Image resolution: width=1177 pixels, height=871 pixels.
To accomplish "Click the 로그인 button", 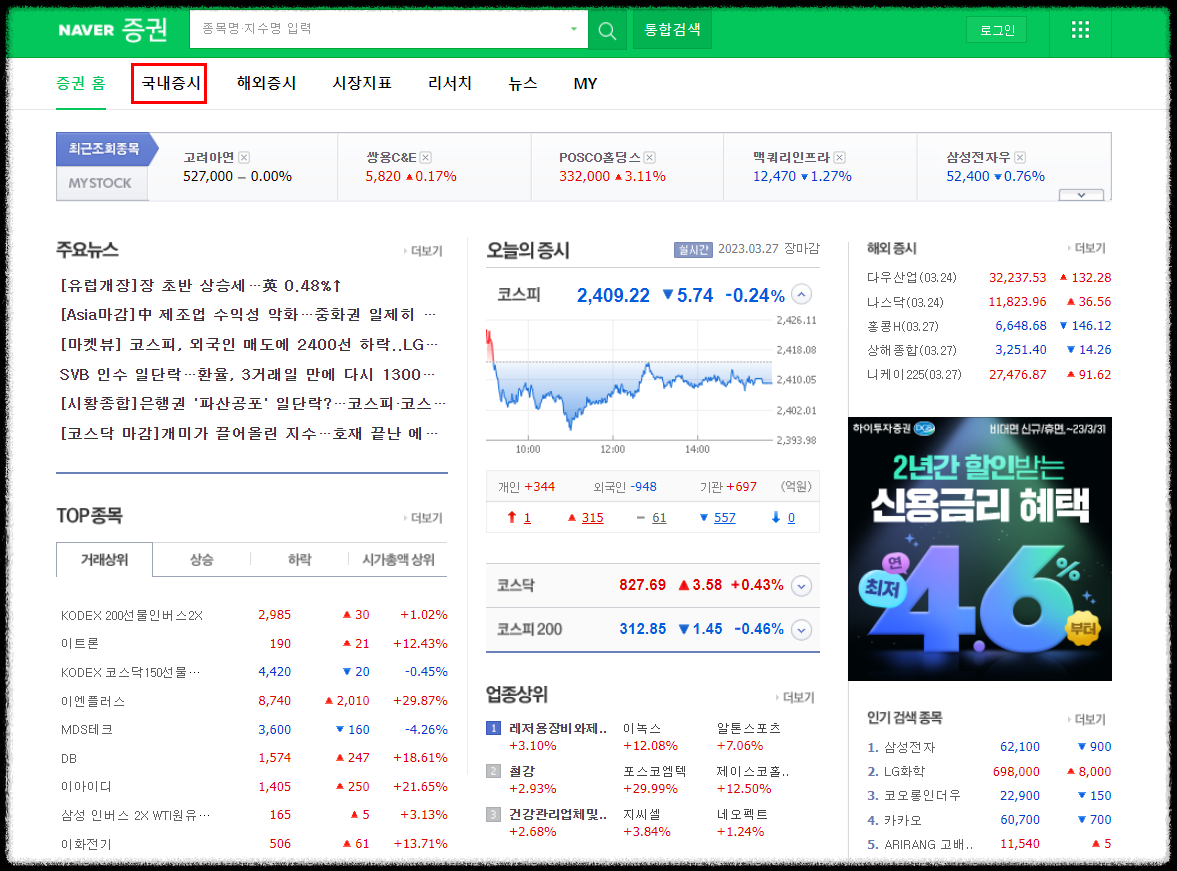I will coord(997,30).
